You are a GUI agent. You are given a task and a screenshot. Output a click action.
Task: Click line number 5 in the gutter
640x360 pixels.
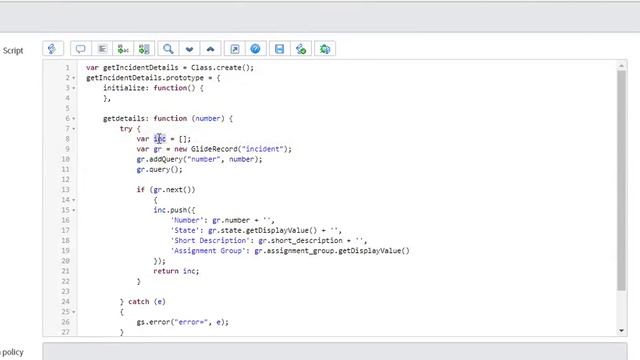click(67, 109)
